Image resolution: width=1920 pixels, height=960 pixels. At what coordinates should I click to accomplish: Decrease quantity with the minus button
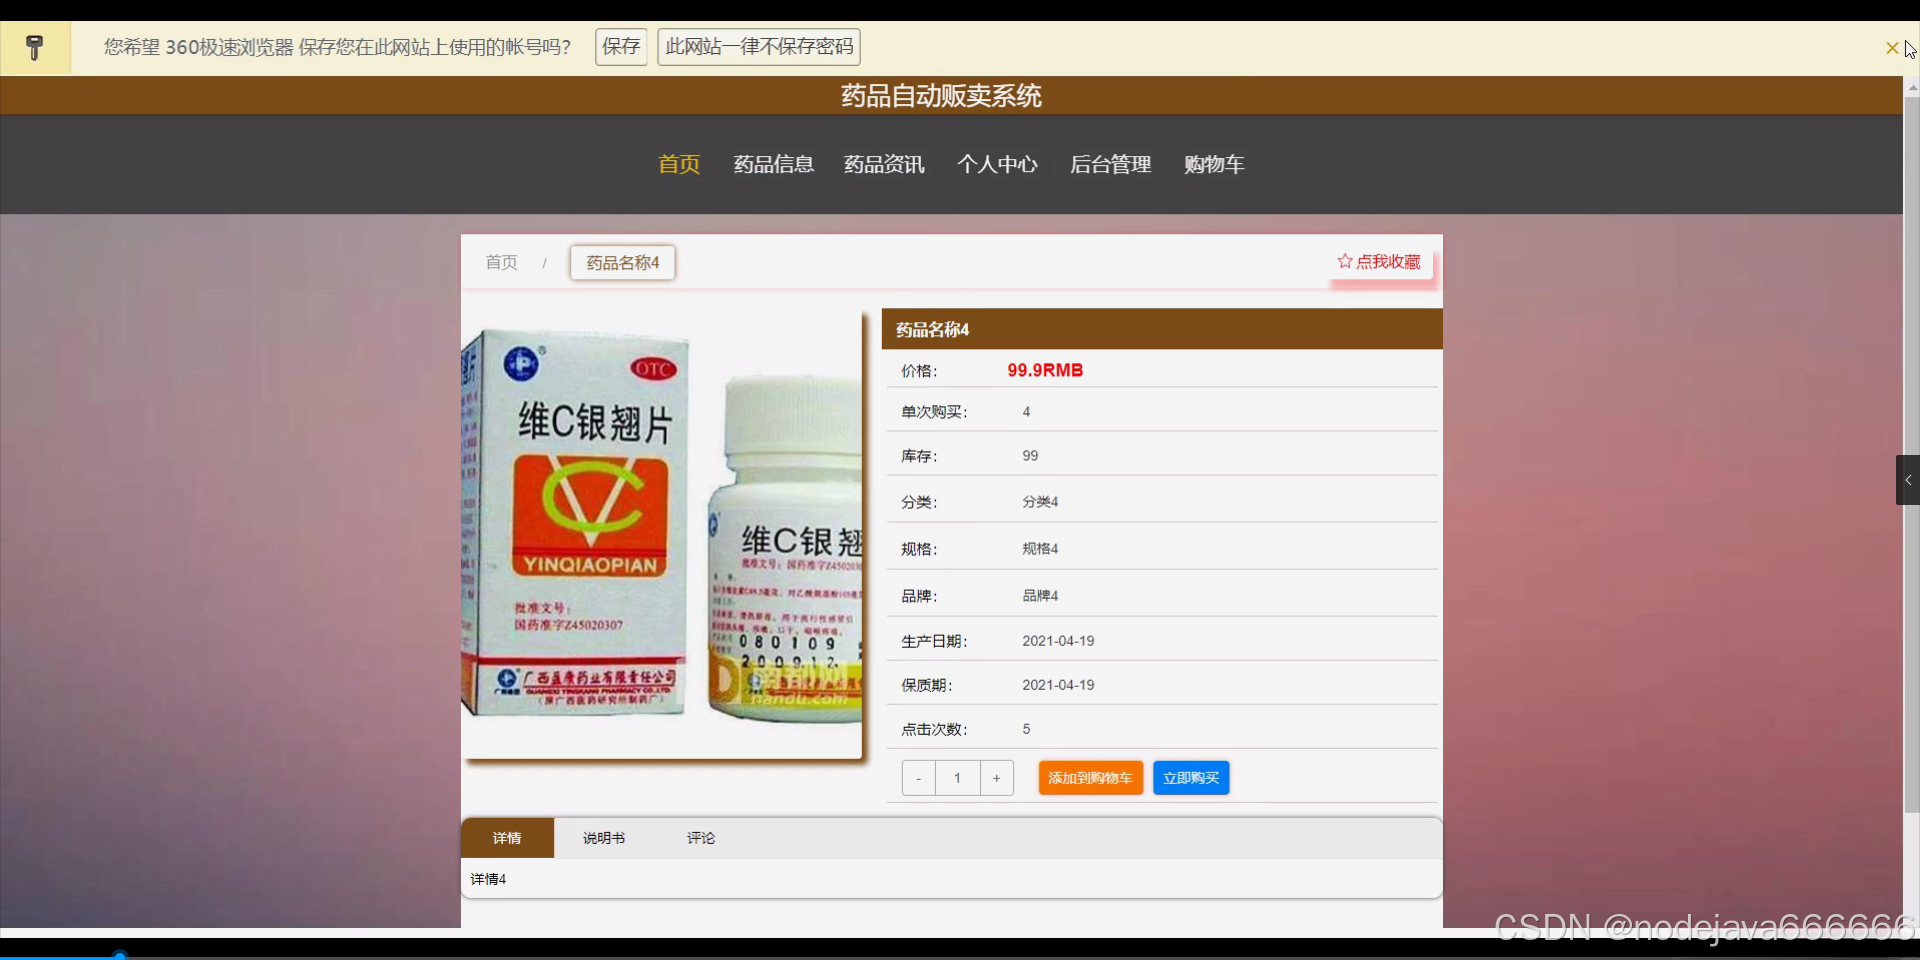[918, 778]
